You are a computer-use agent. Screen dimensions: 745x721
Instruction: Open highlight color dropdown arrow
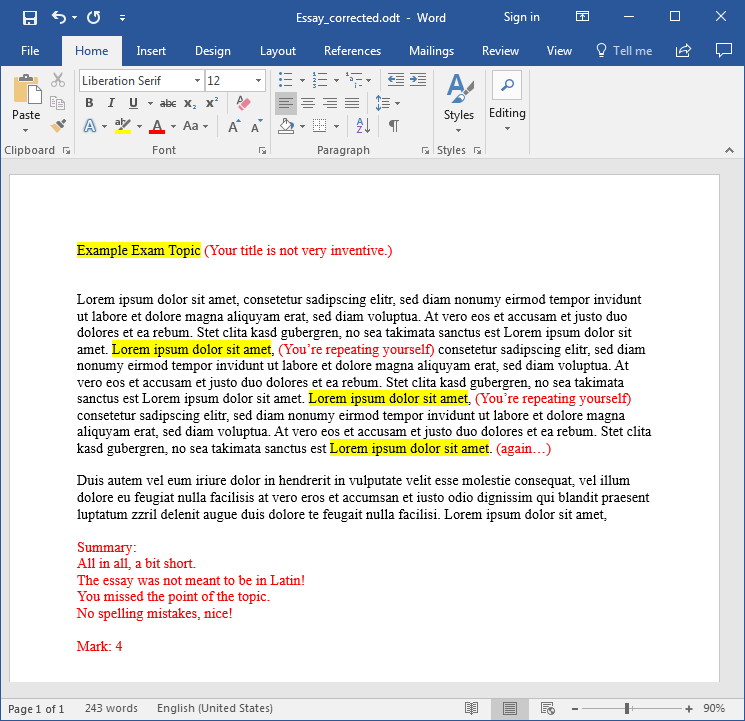[140, 126]
